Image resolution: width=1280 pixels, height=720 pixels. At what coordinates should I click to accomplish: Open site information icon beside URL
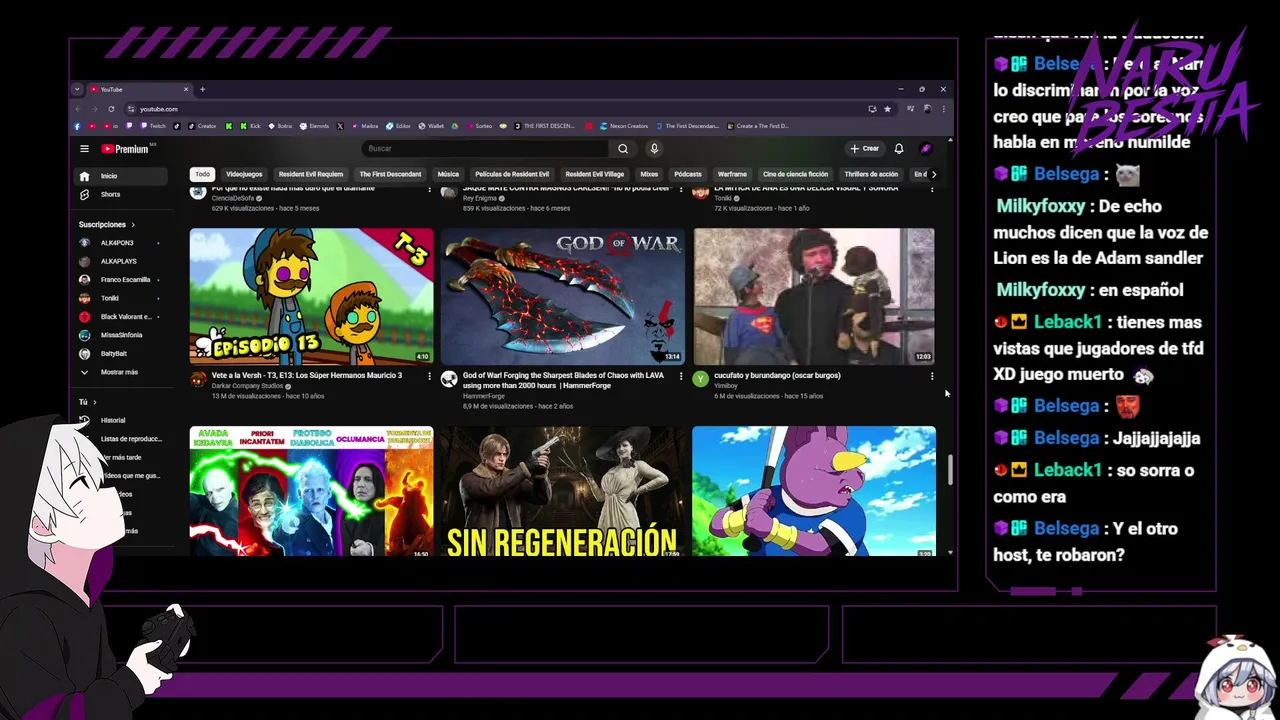[x=131, y=109]
